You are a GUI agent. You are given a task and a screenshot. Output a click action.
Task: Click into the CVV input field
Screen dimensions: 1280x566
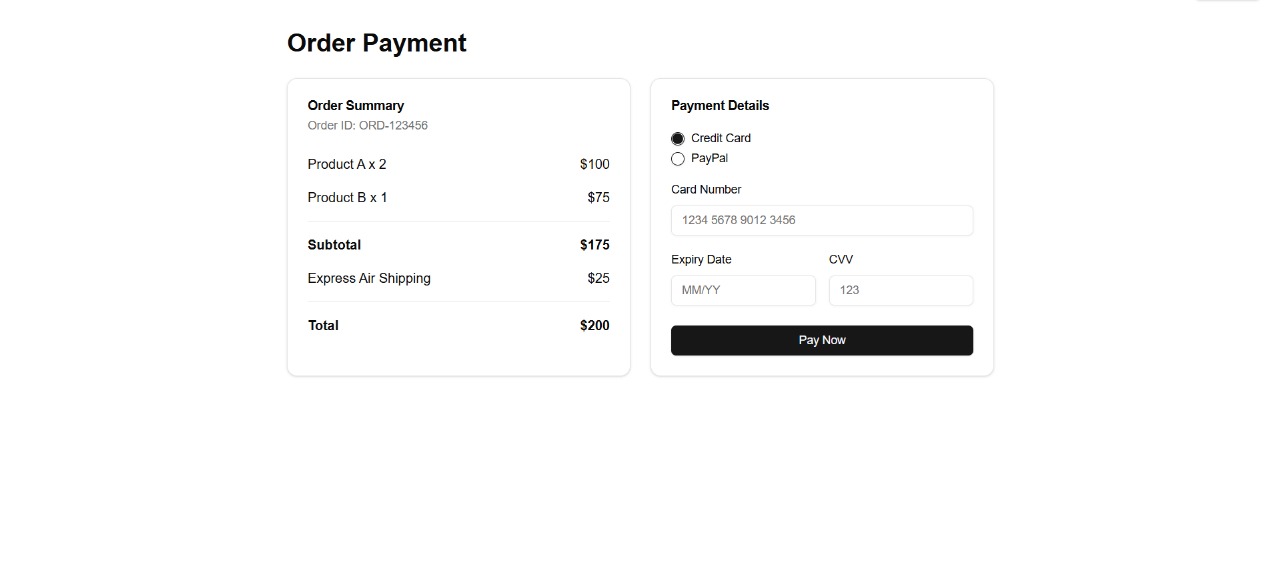coord(900,290)
